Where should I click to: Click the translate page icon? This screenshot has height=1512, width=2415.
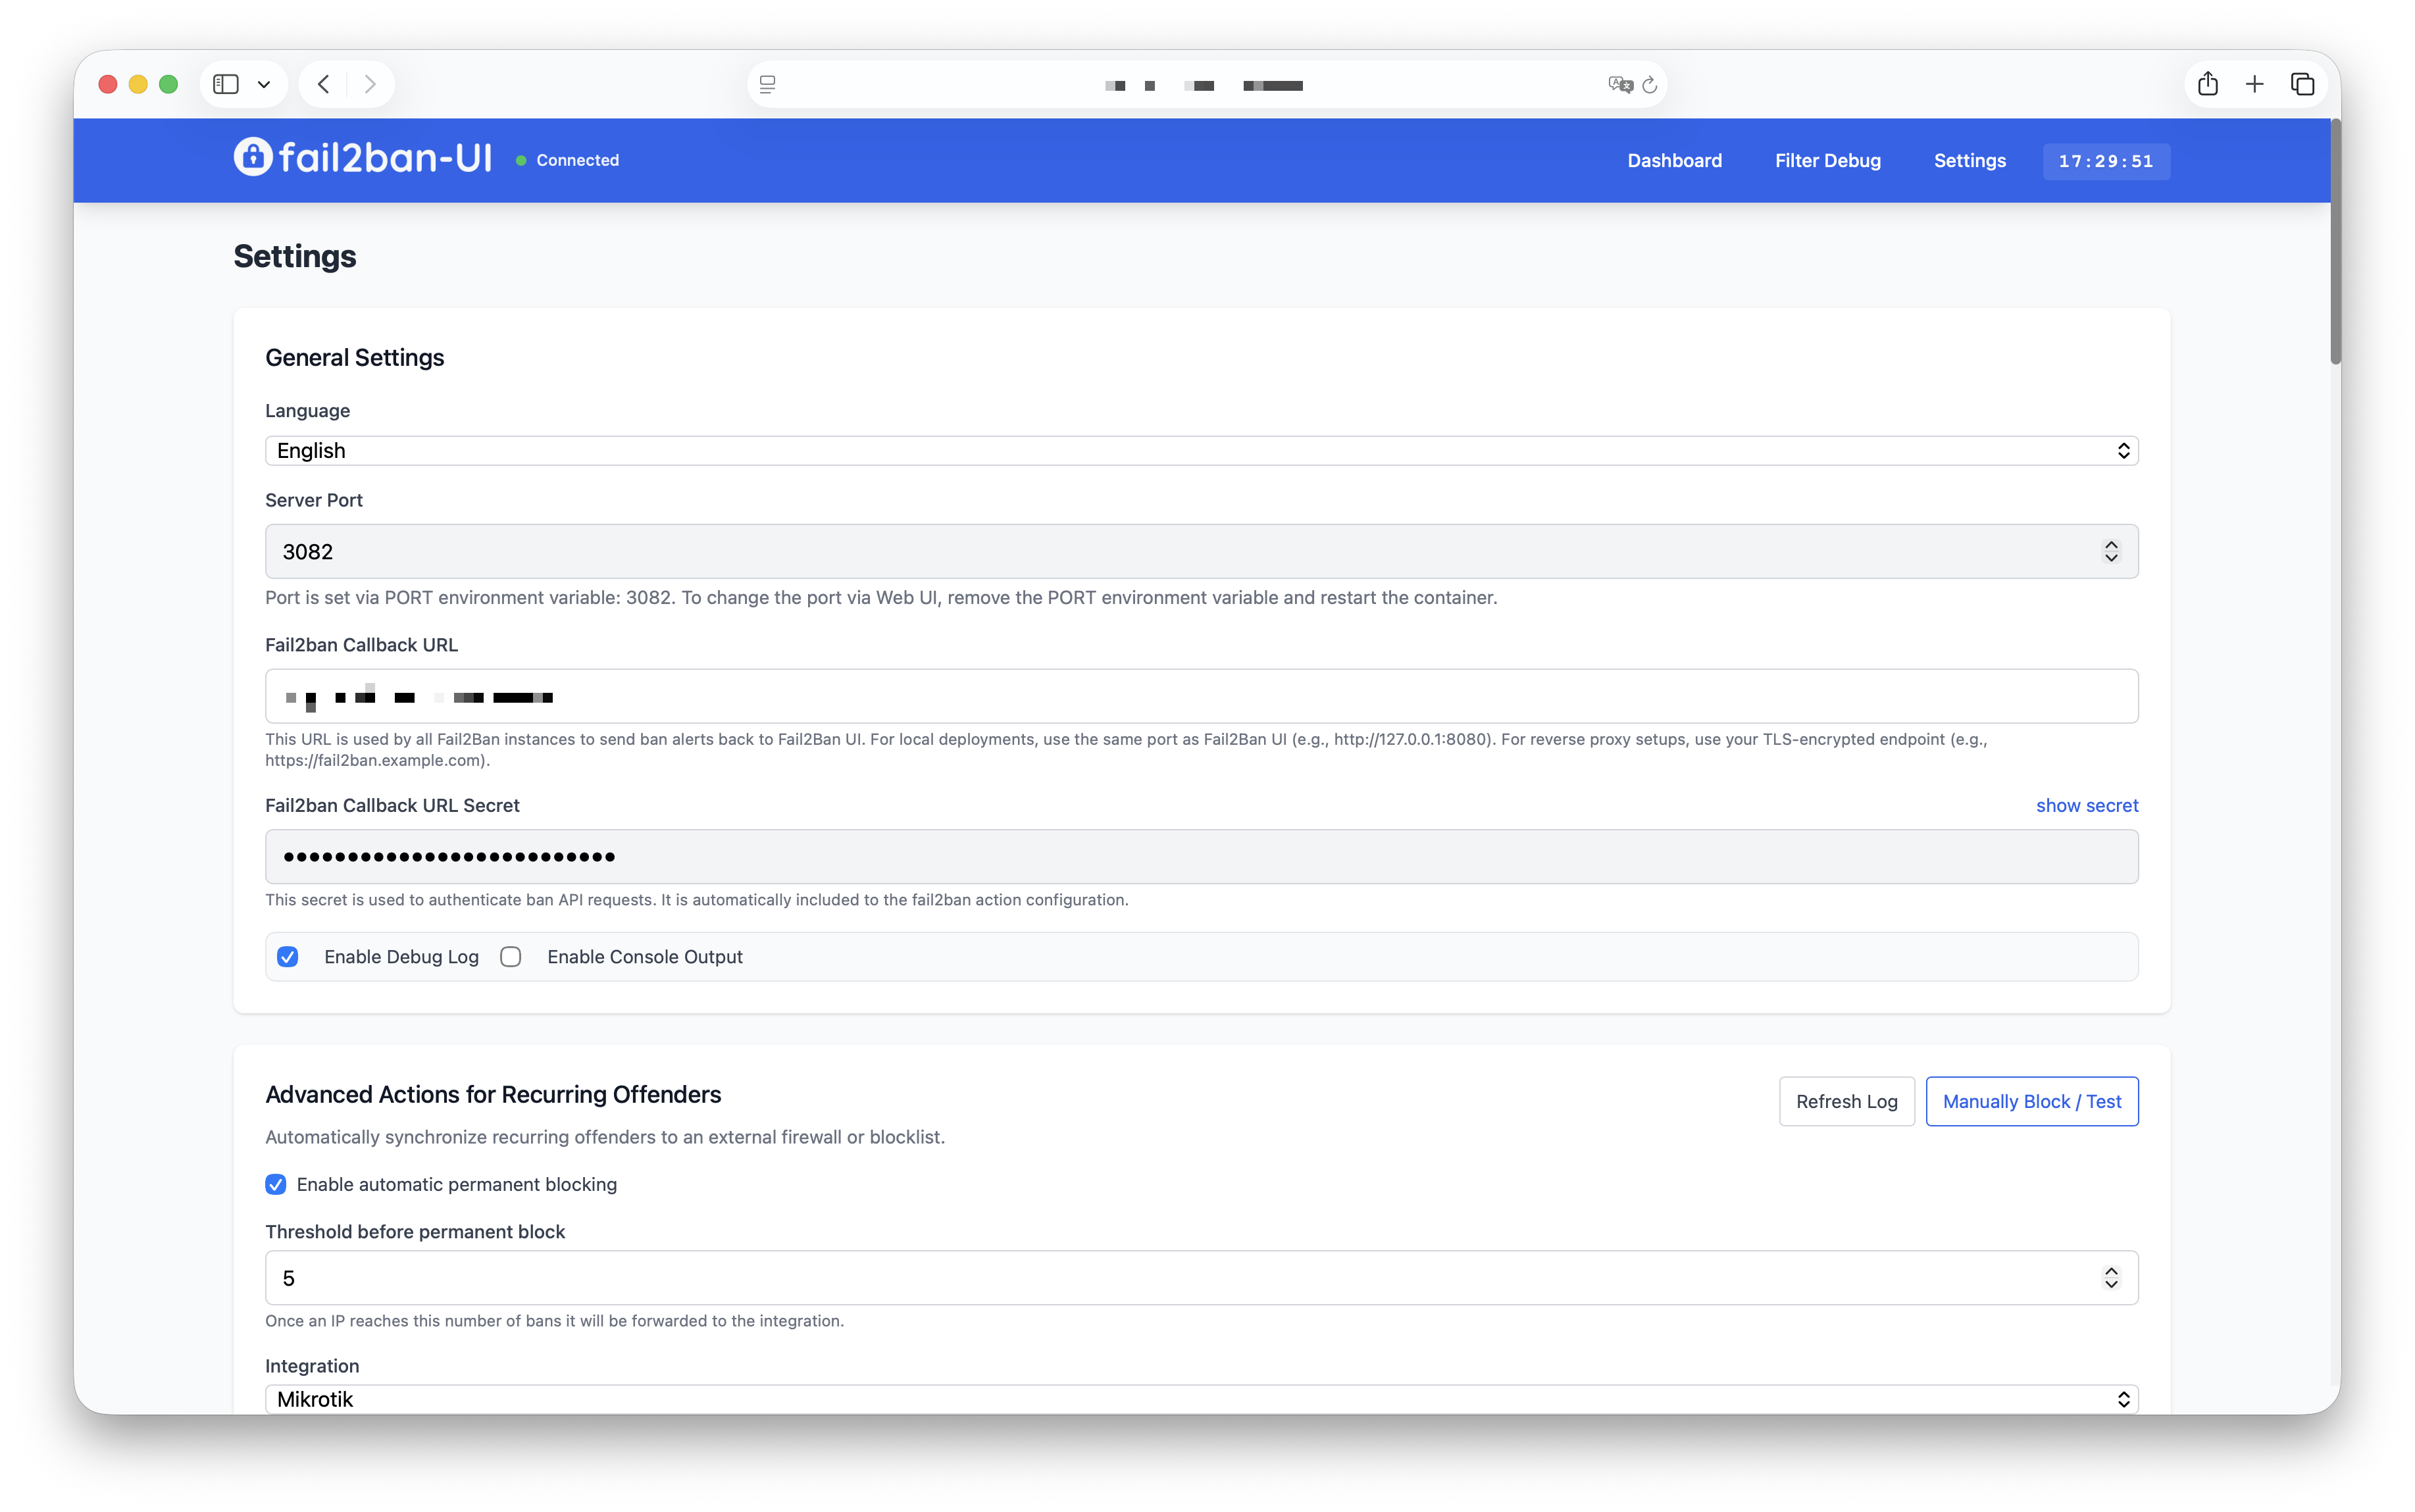click(x=1620, y=85)
